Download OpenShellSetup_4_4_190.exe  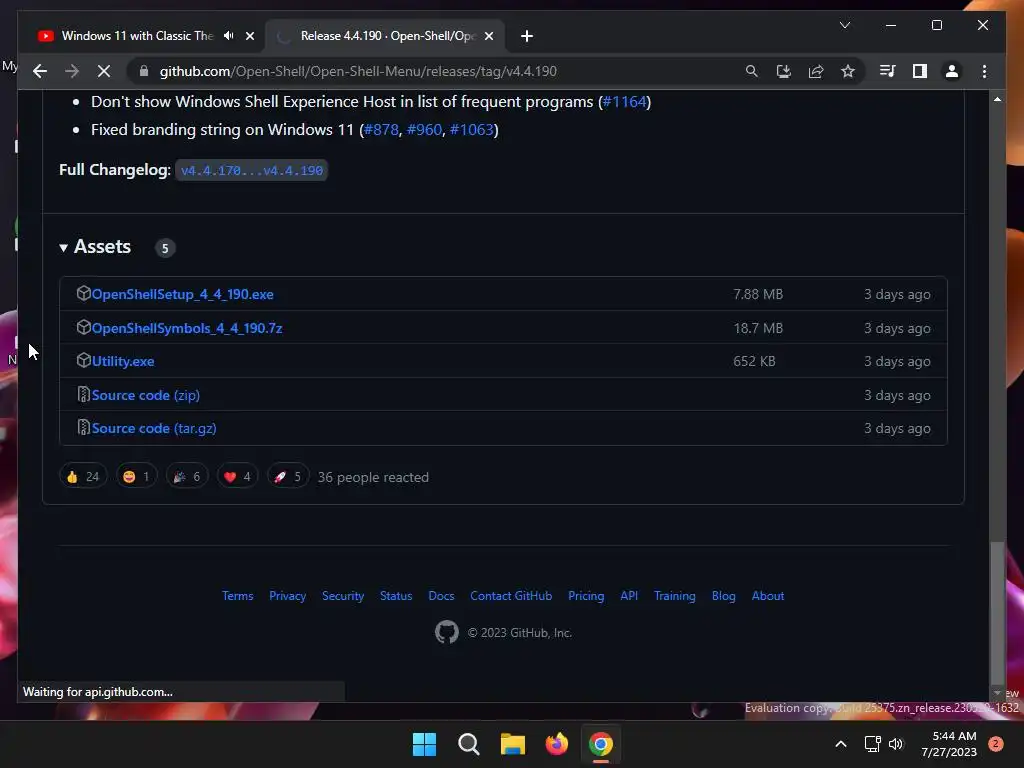pos(182,295)
